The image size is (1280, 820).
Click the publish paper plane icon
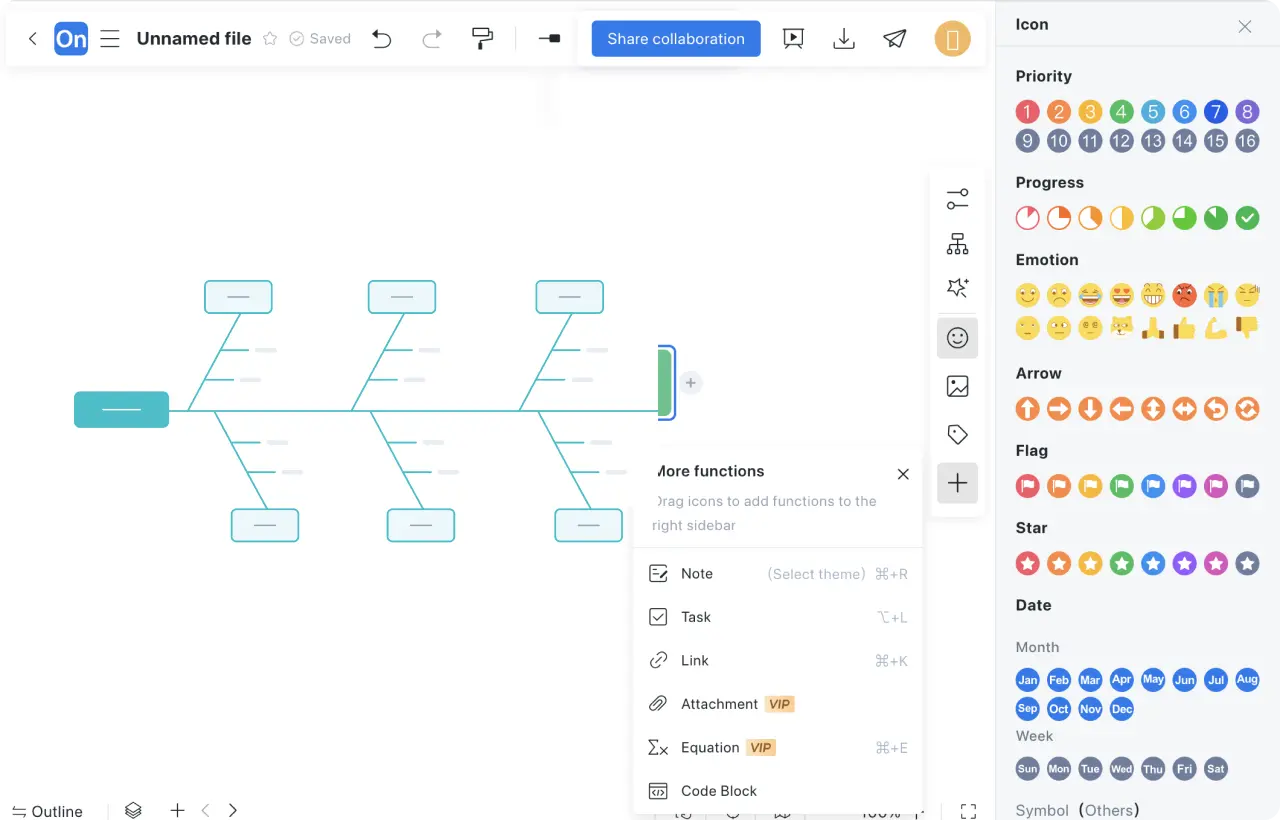point(895,39)
